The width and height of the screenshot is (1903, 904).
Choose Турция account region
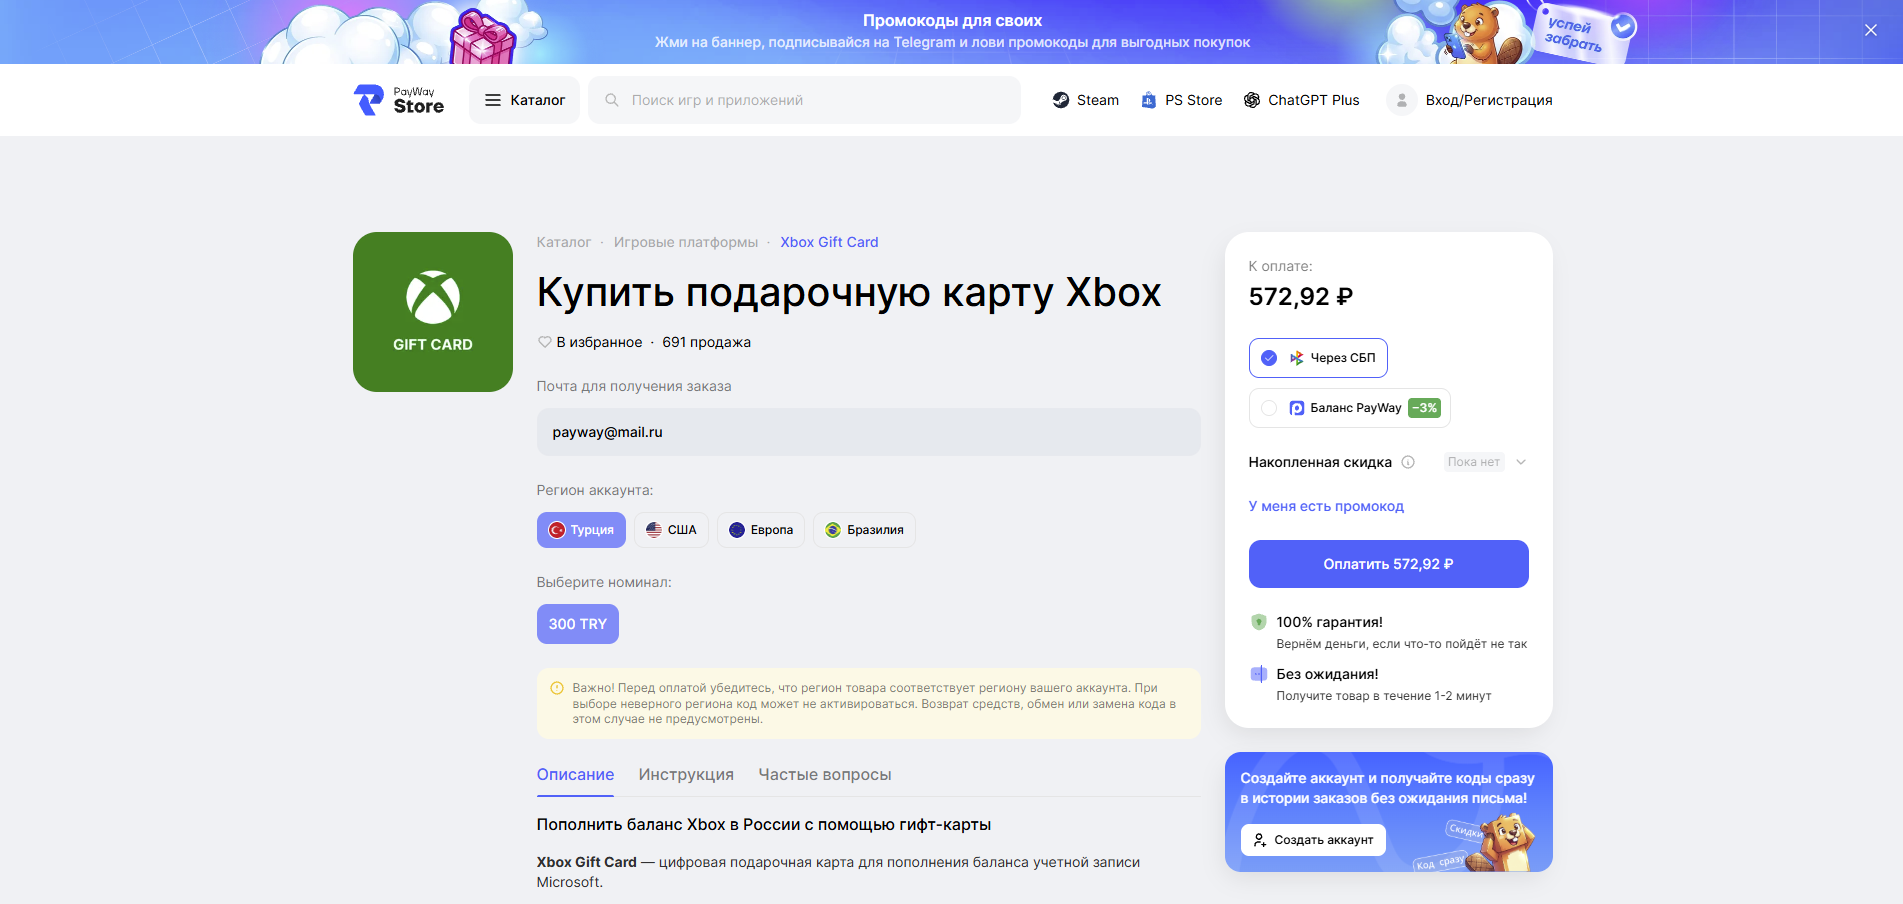tap(581, 530)
